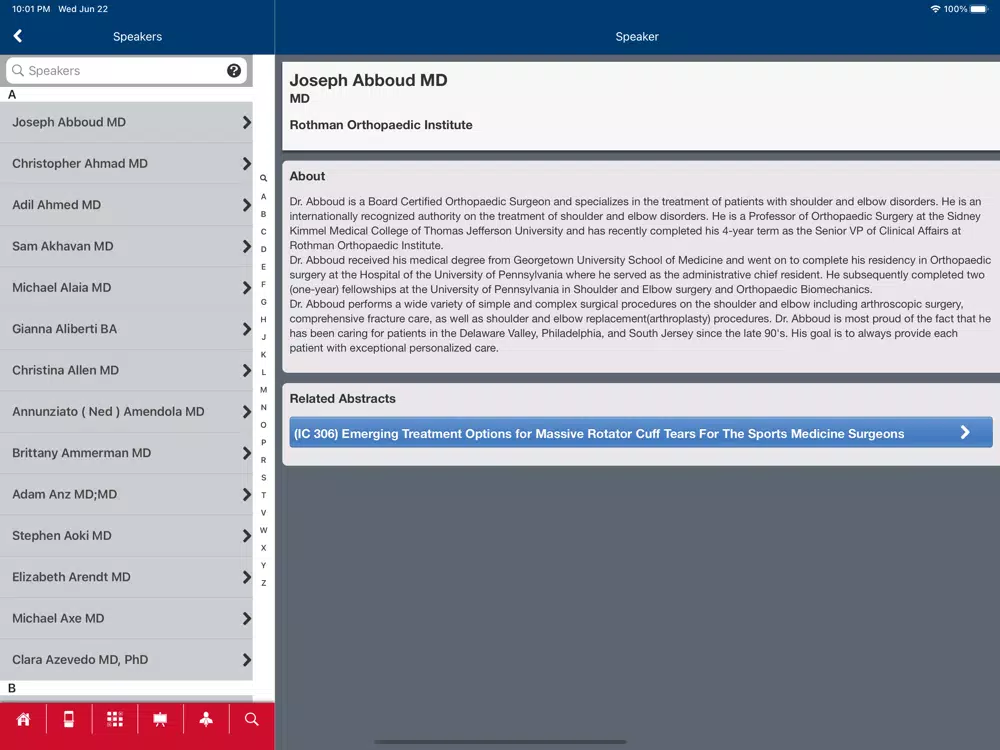This screenshot has width=1000, height=750.
Task: Expand Brittany Ammerman MD row chevron
Action: pyautogui.click(x=247, y=453)
